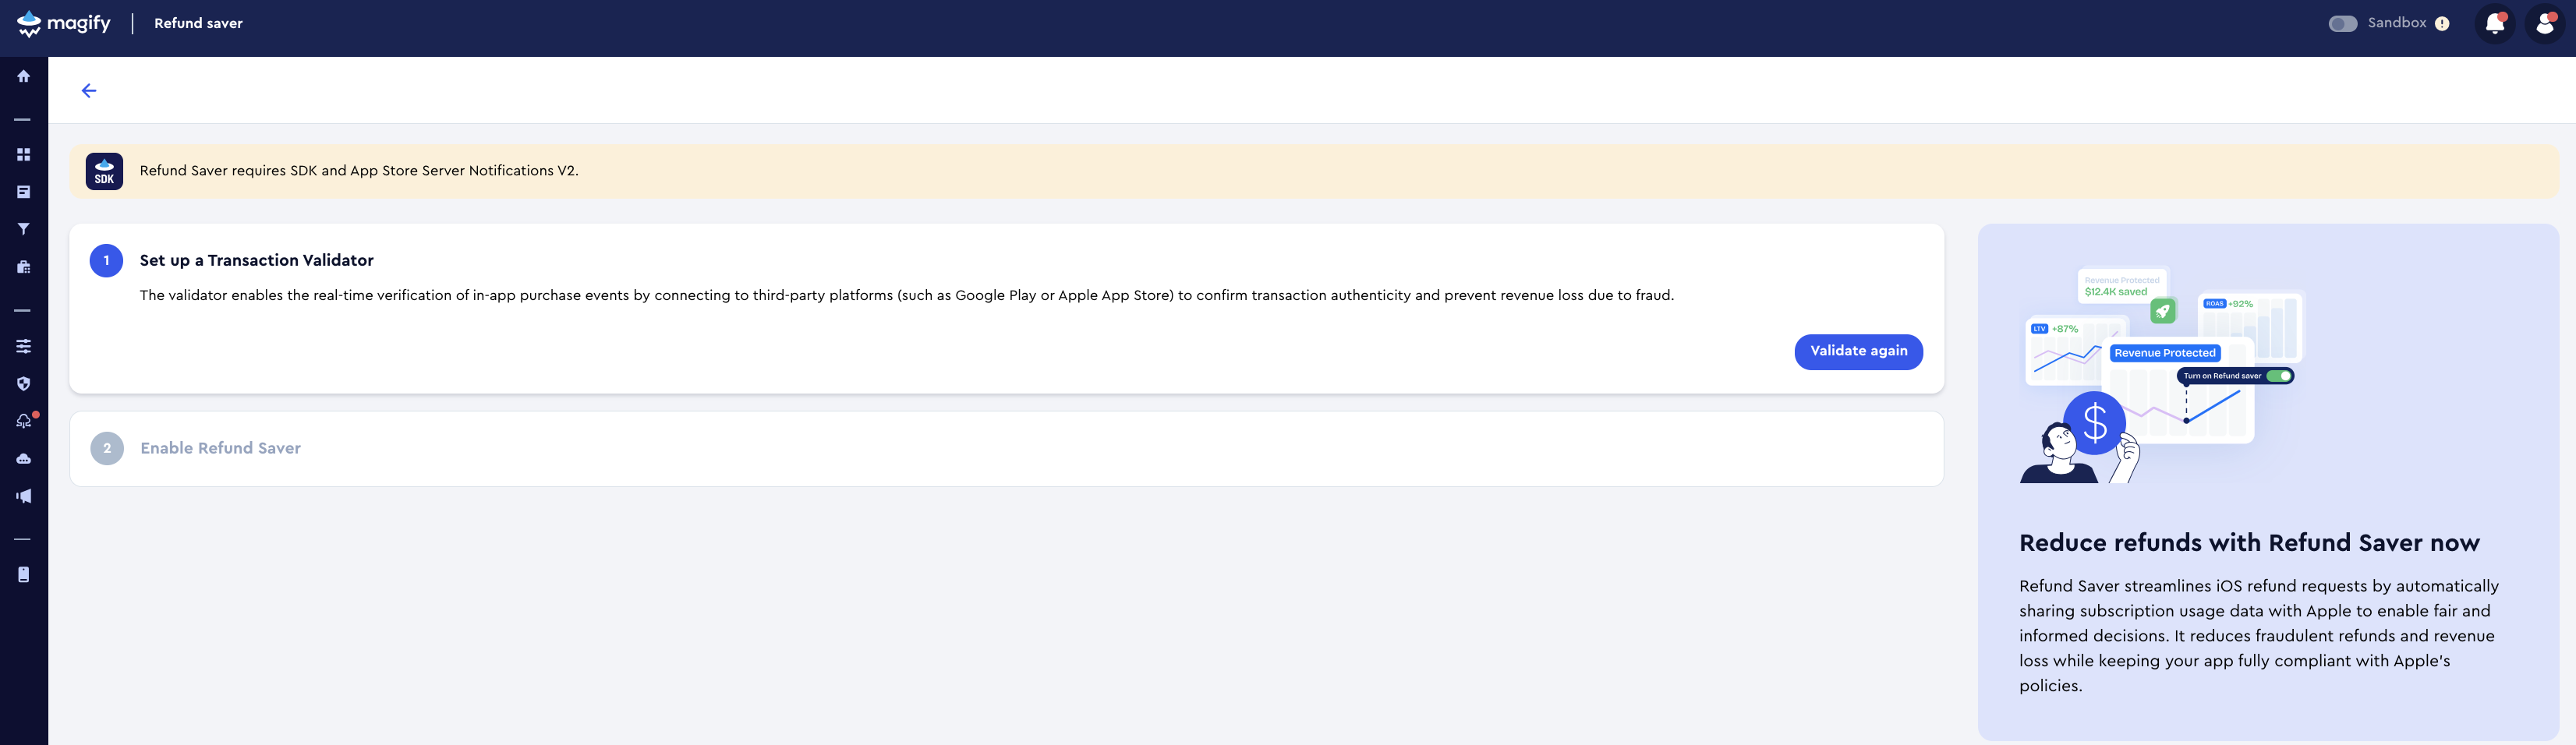Click the Reduce refunds with Refund Saver heading
The height and width of the screenshot is (745, 2576).
click(x=2249, y=543)
